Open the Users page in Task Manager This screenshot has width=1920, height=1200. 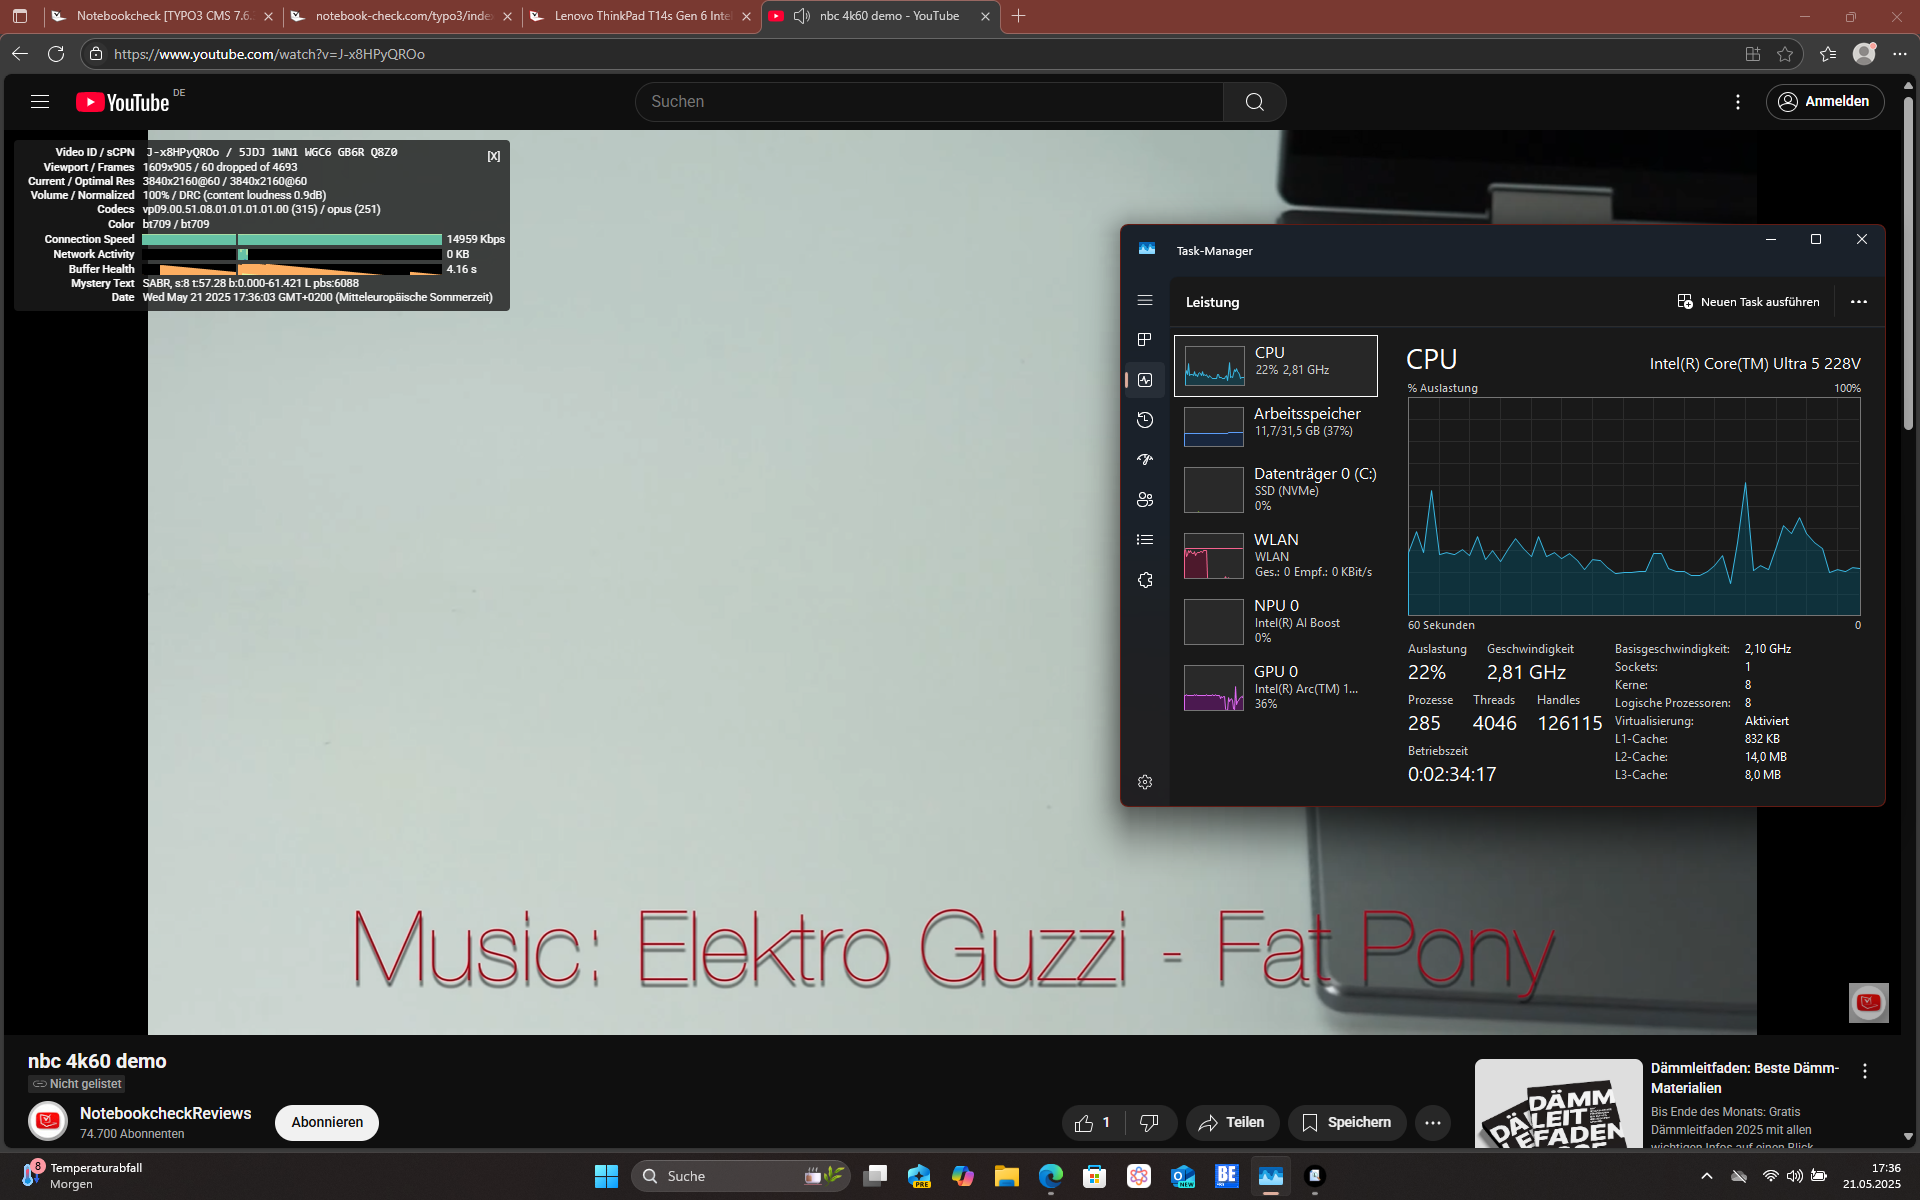(x=1145, y=500)
